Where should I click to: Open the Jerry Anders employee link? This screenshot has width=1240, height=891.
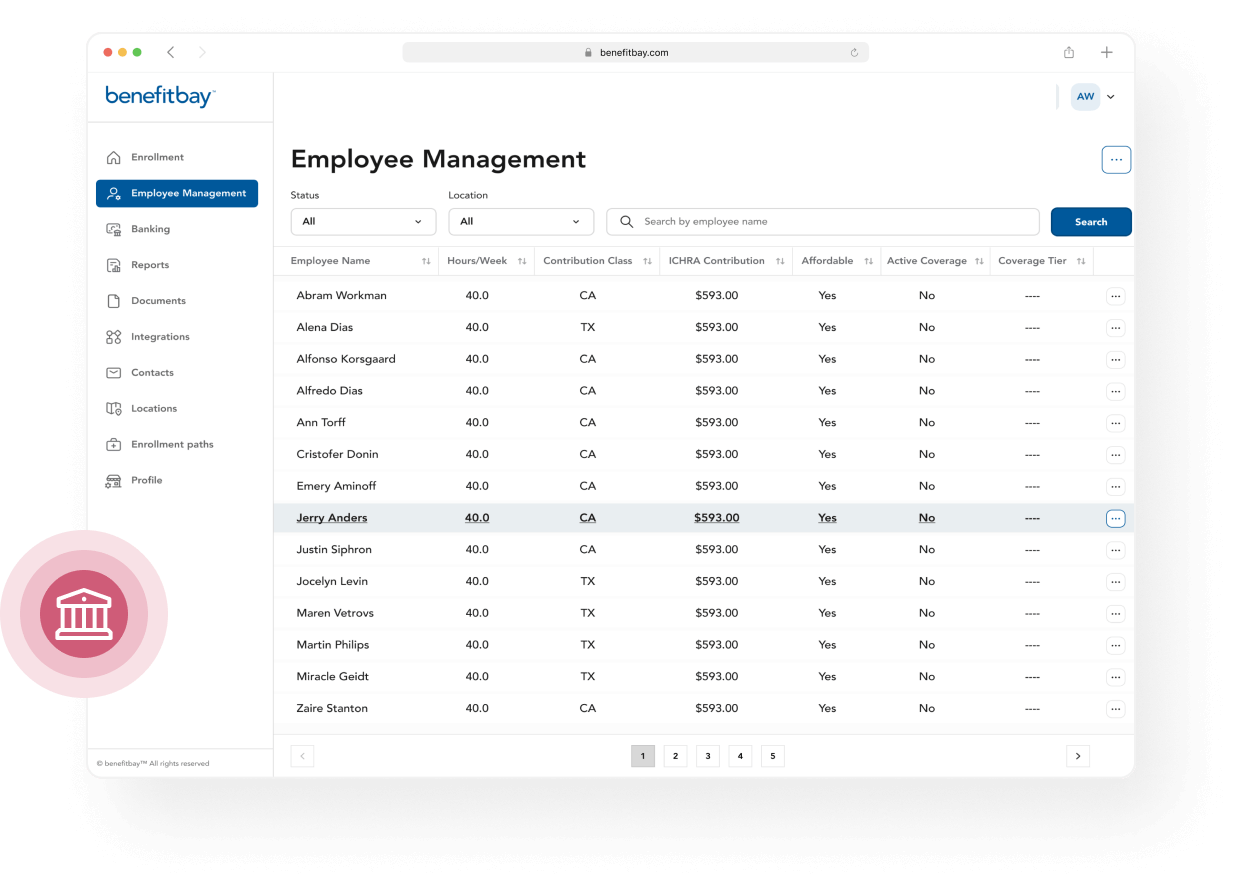(x=332, y=518)
